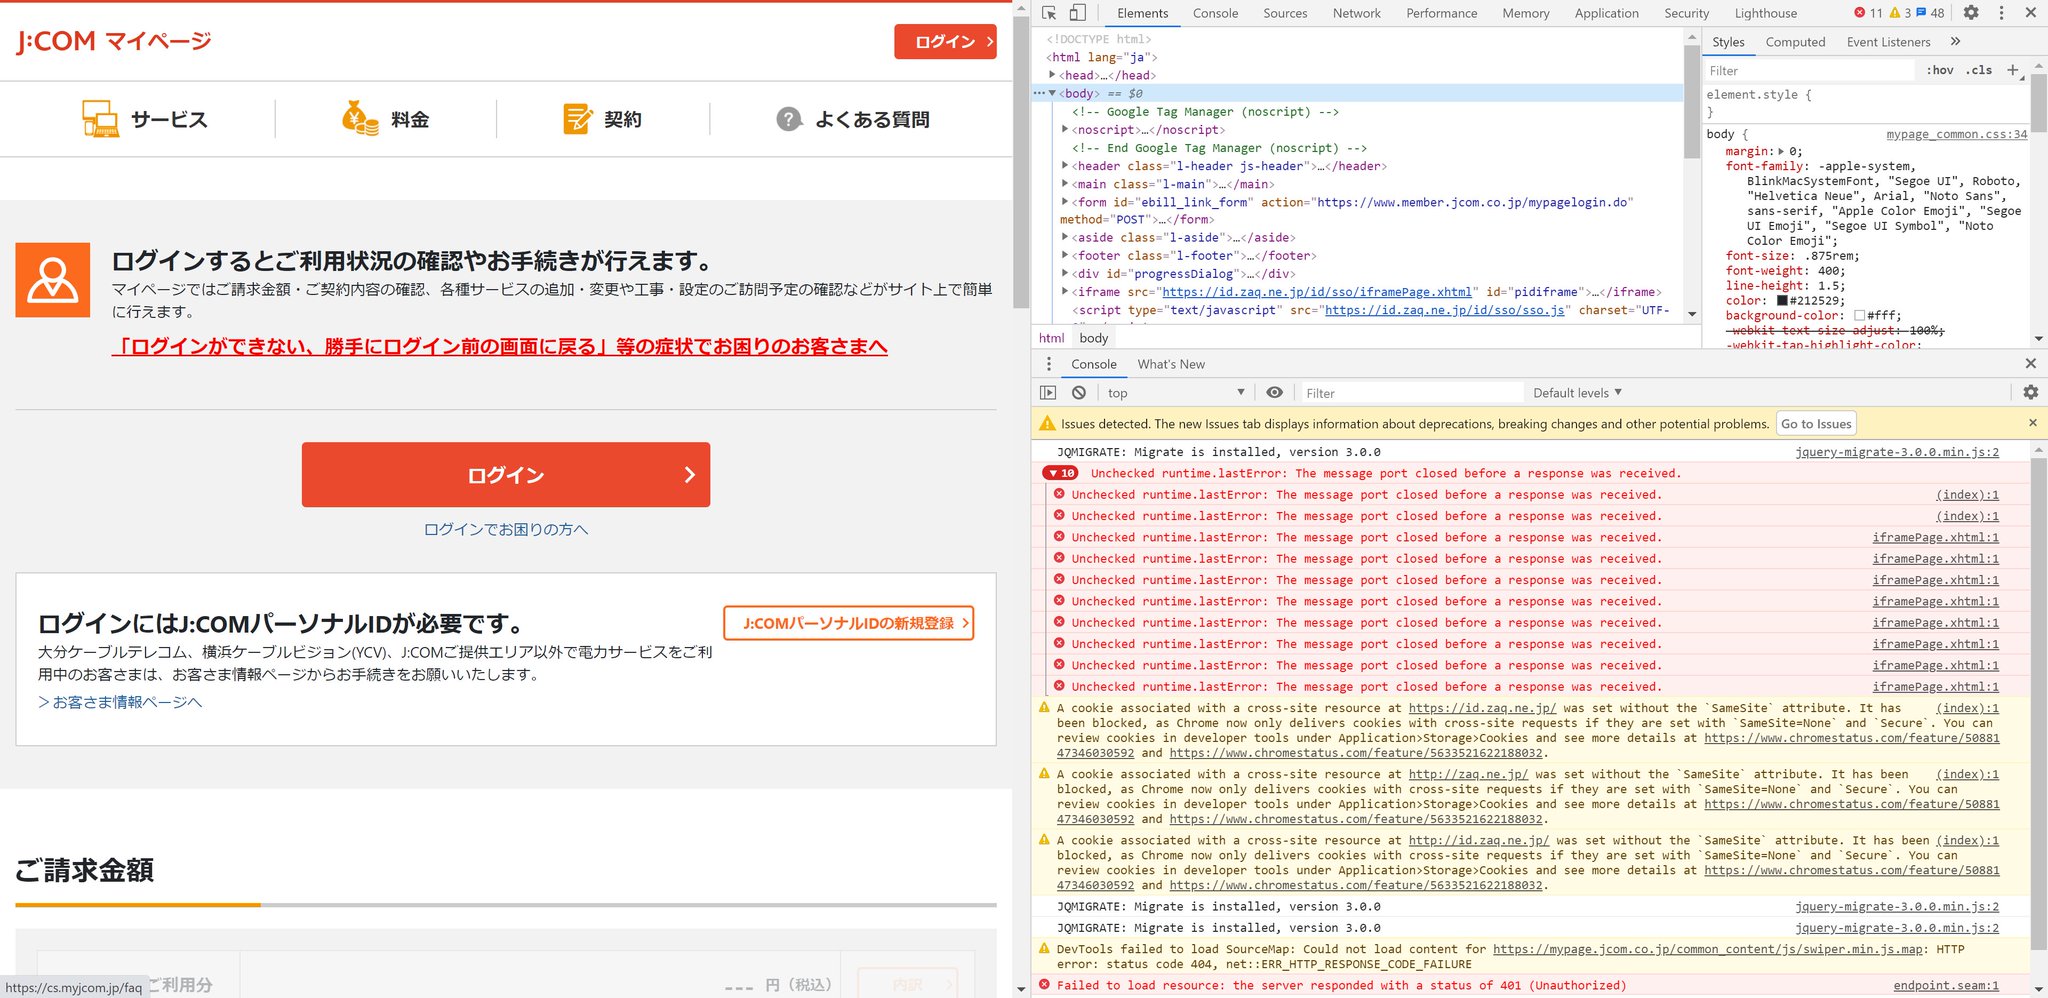
Task: Expand footer l-footer element node
Action: click(1065, 256)
